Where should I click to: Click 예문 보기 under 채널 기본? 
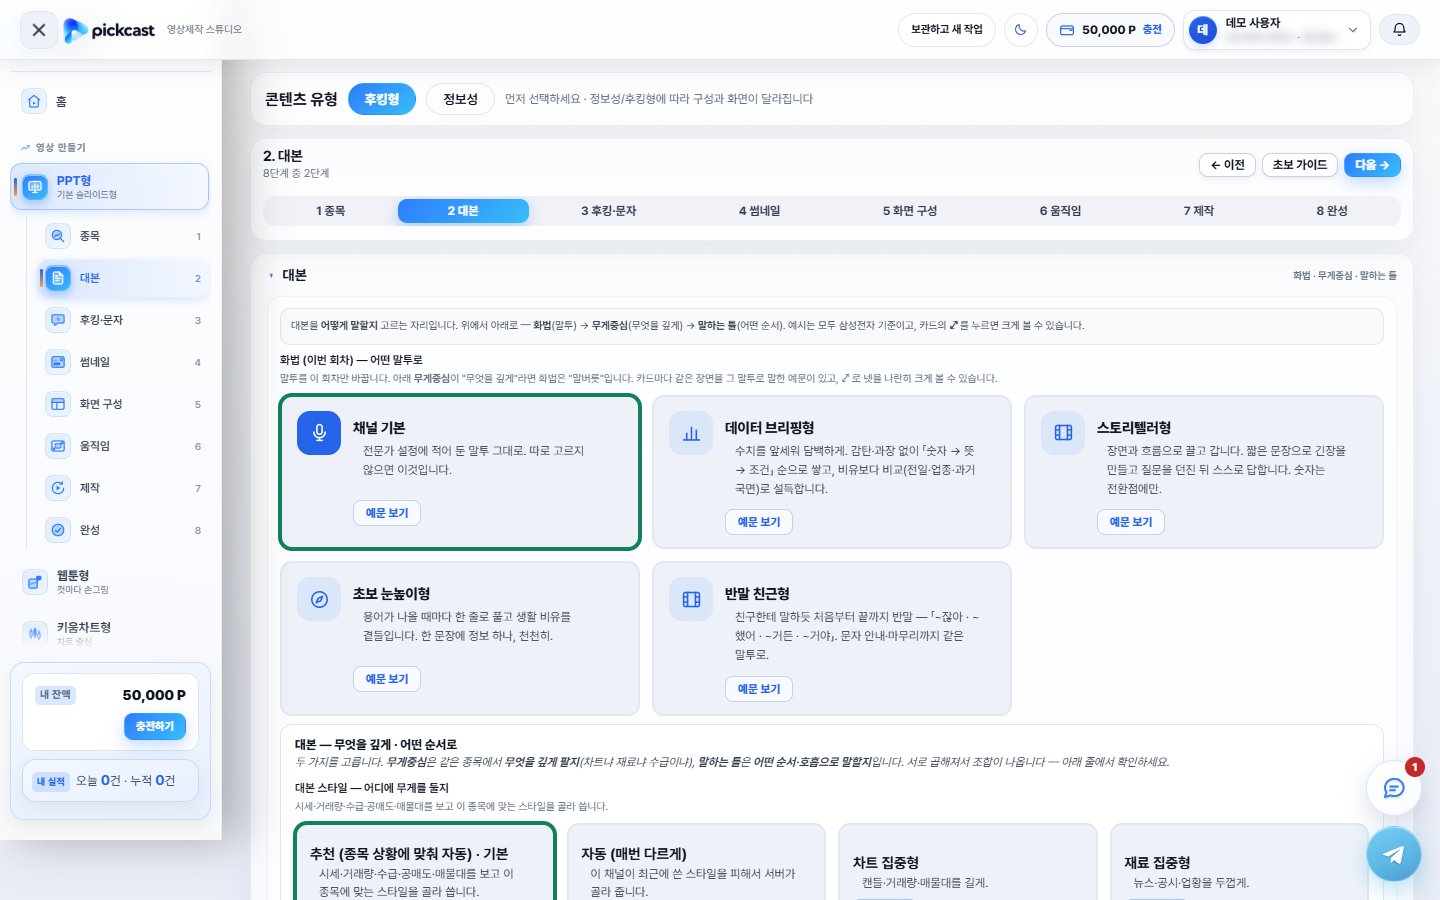pyautogui.click(x=387, y=513)
